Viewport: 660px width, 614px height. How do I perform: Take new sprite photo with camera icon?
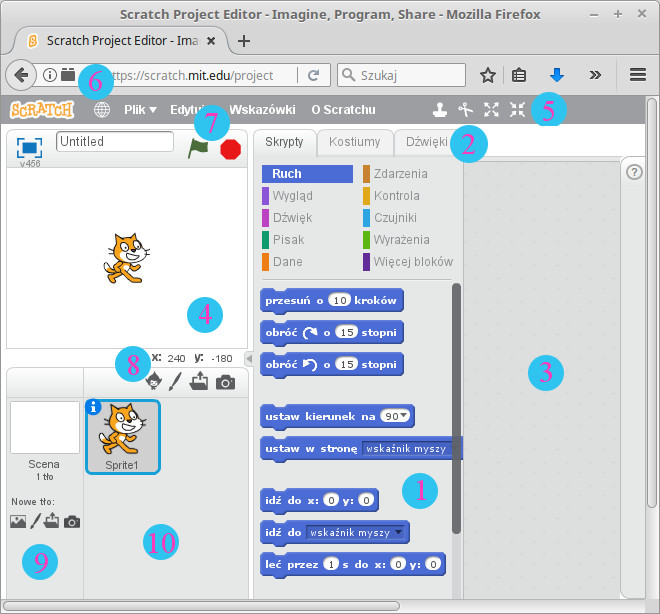coord(226,383)
